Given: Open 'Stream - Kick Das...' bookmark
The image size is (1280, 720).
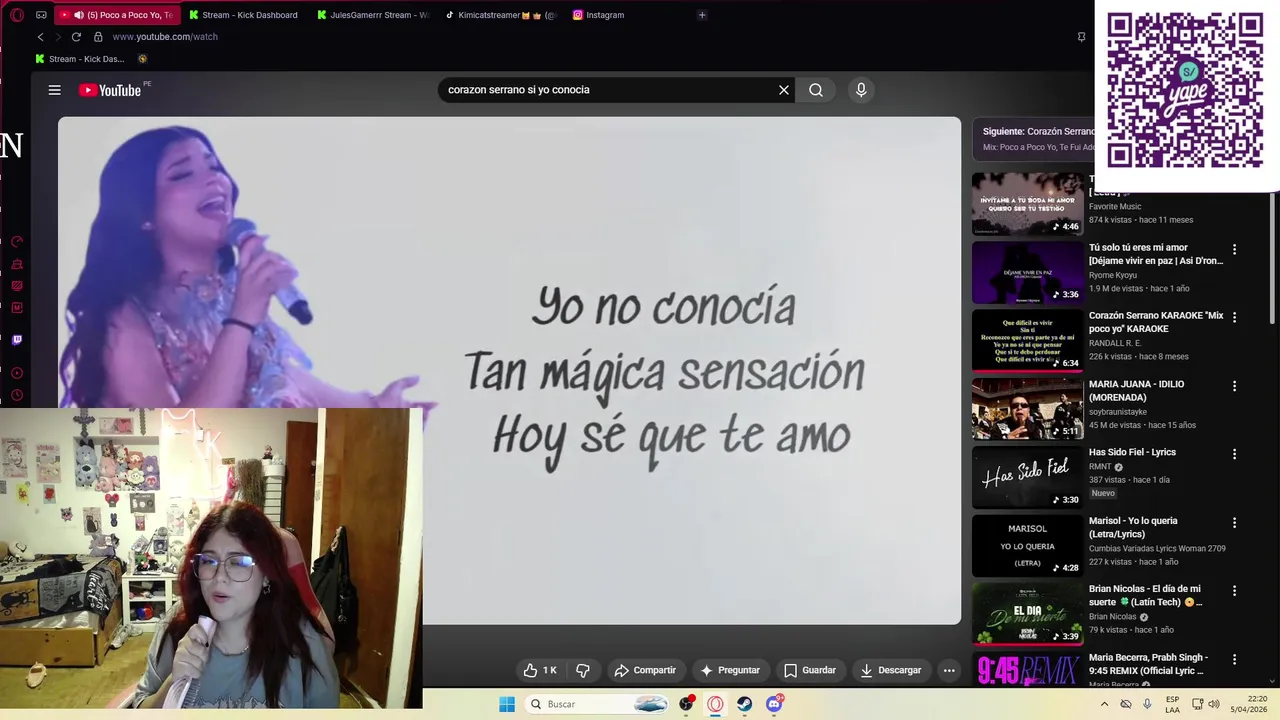Looking at the screenshot, I should [x=79, y=59].
